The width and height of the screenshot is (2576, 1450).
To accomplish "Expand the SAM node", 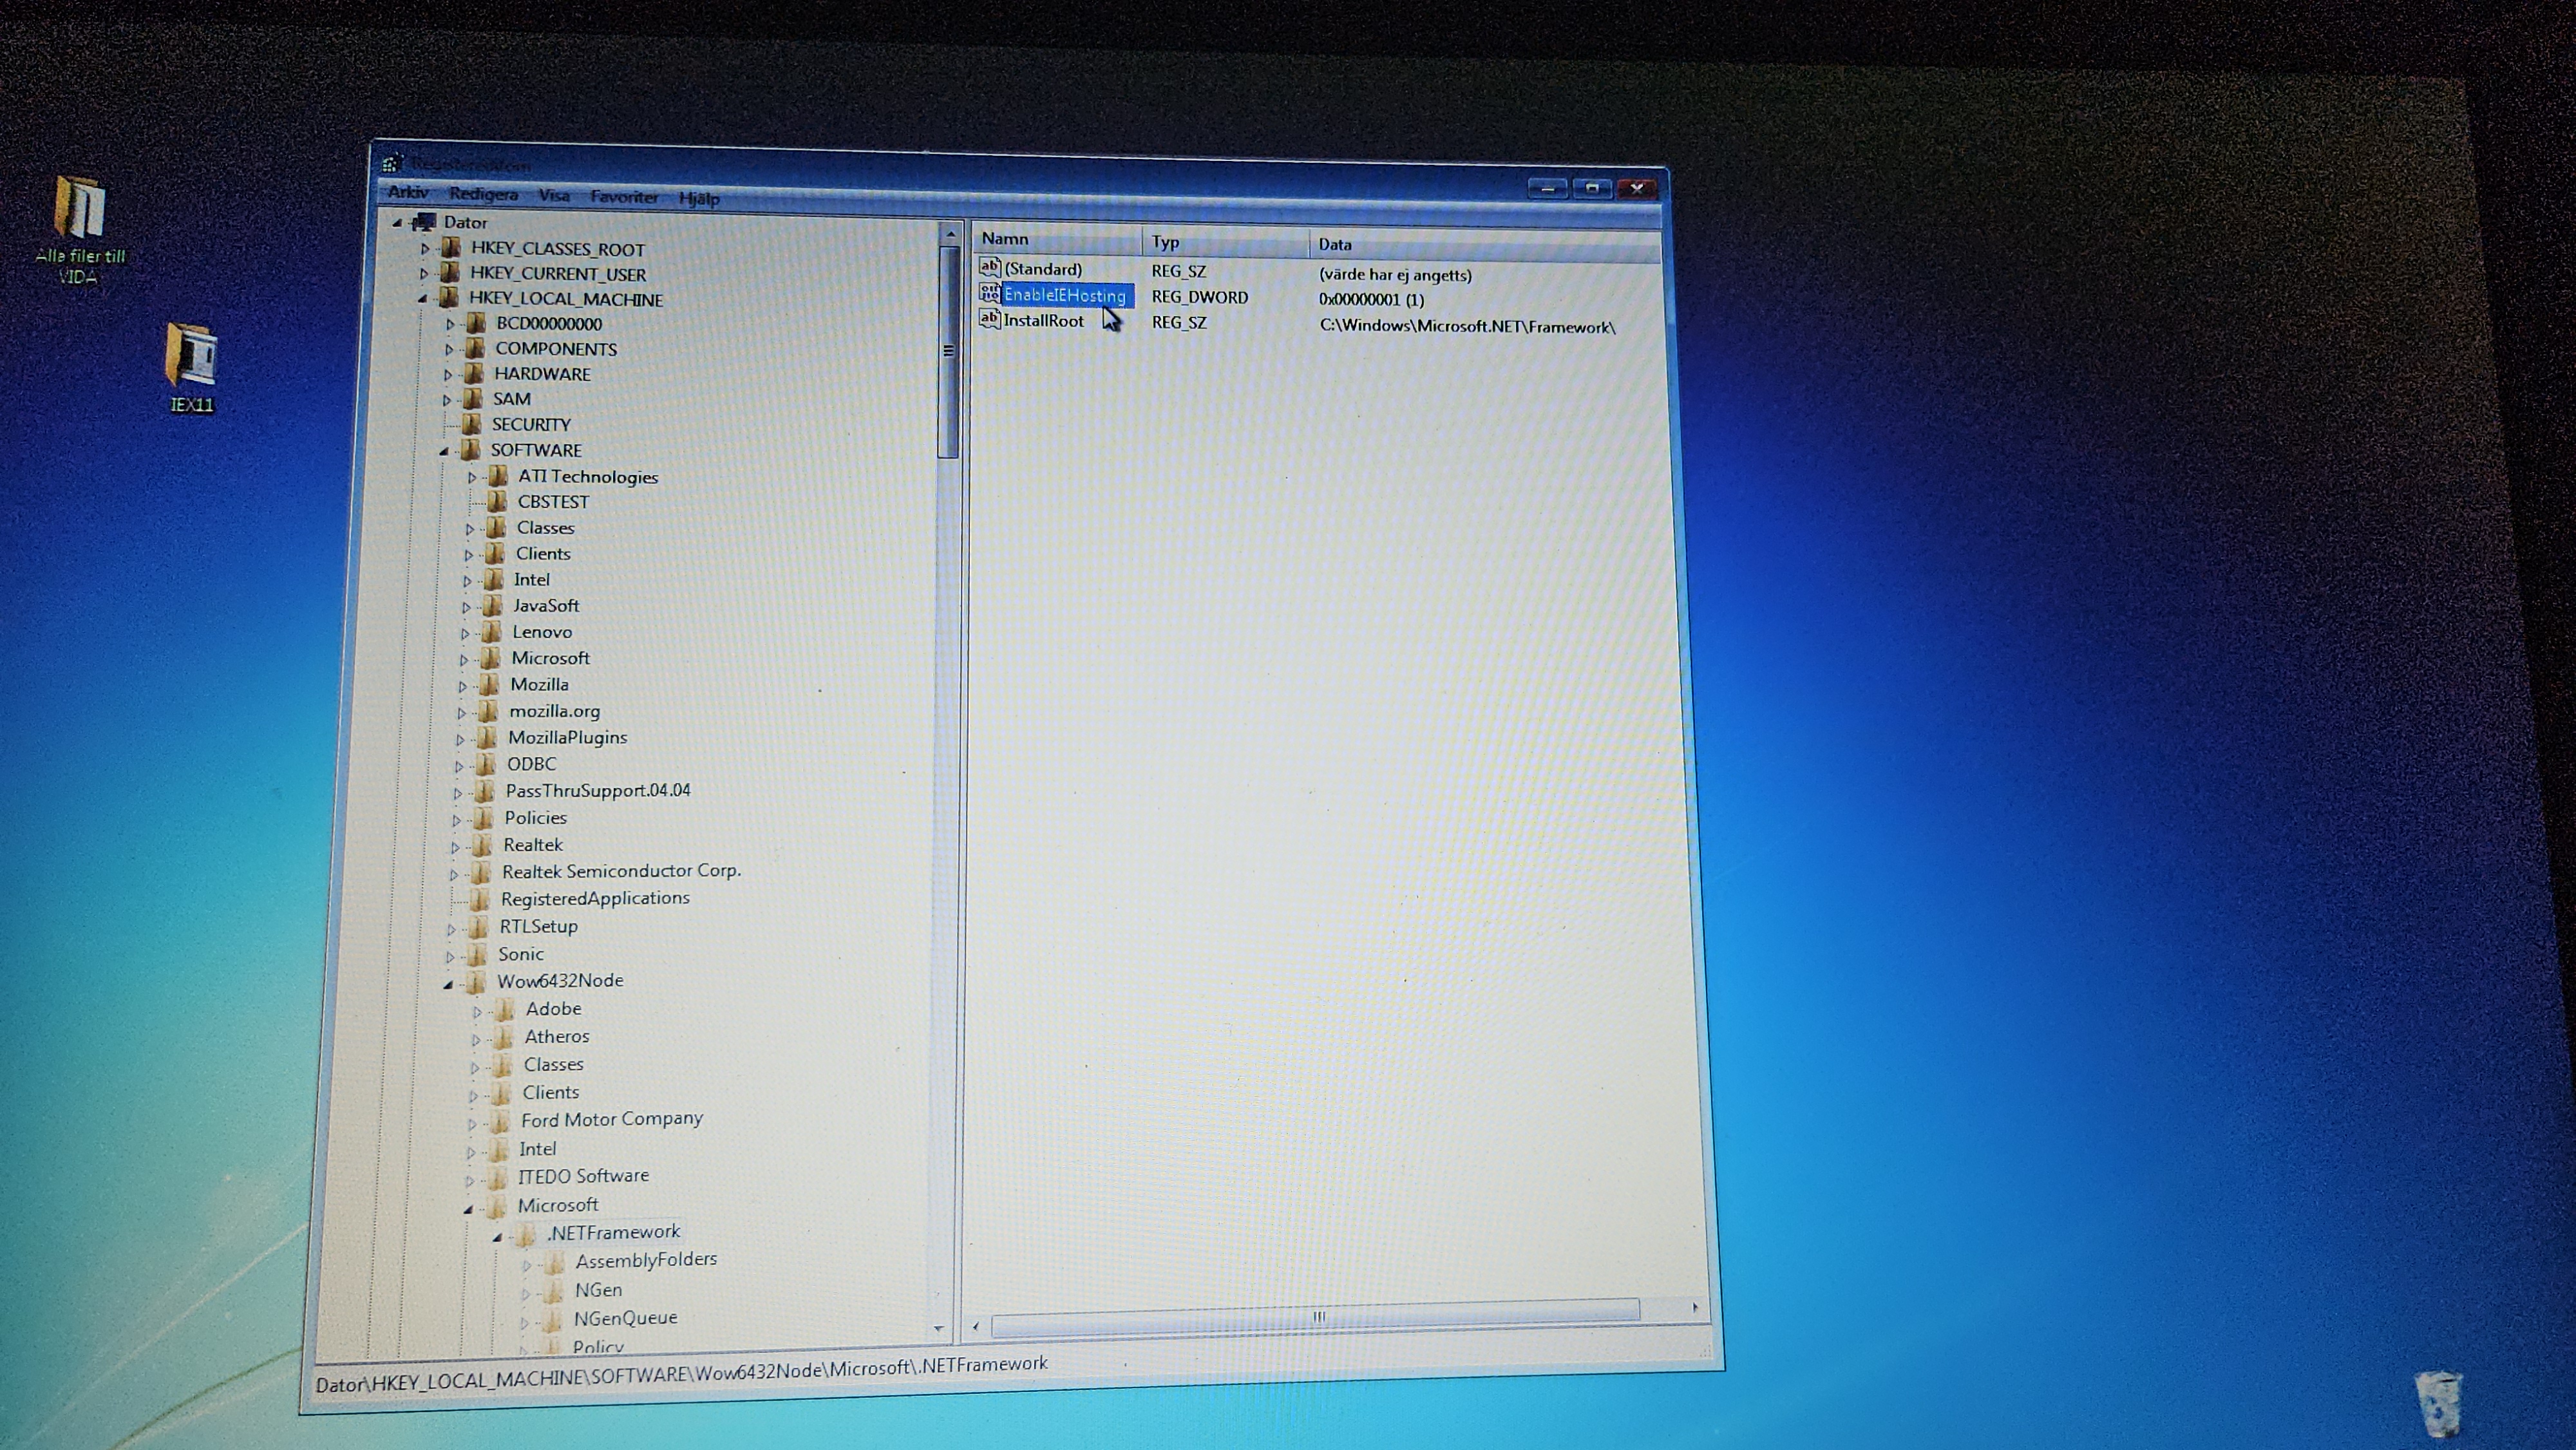I will pyautogui.click(x=447, y=399).
